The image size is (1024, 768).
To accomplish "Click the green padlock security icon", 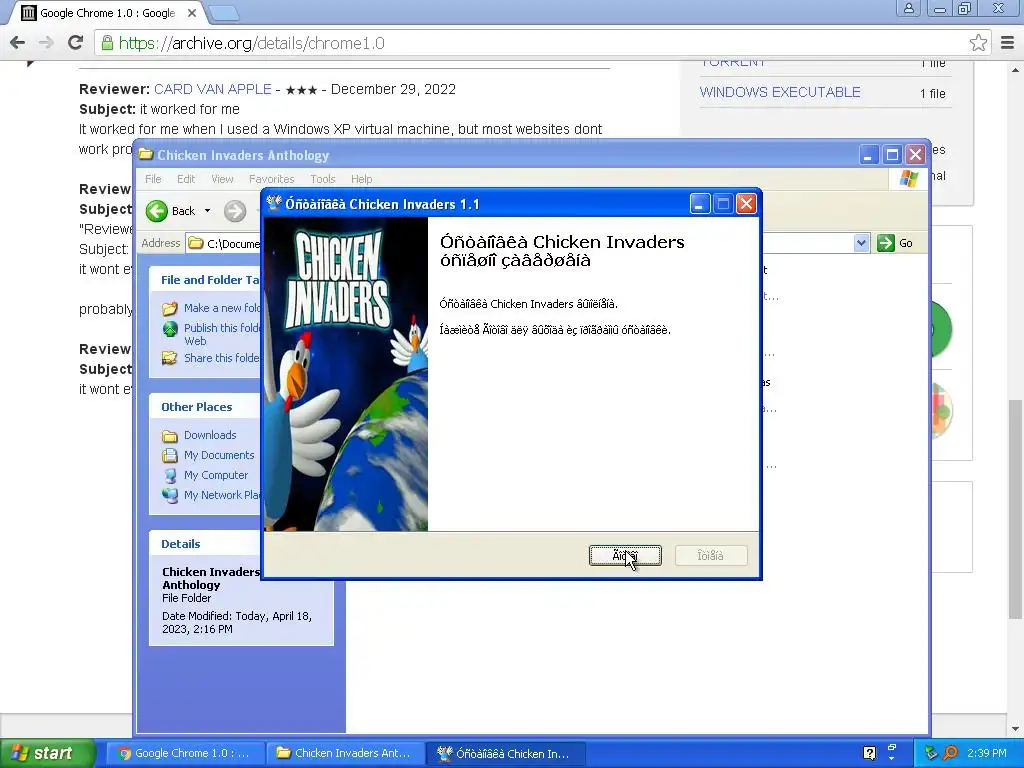I will pyautogui.click(x=106, y=43).
